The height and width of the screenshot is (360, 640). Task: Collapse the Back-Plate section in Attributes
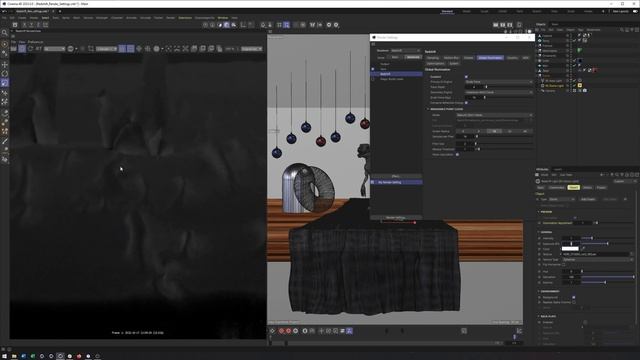539,317
